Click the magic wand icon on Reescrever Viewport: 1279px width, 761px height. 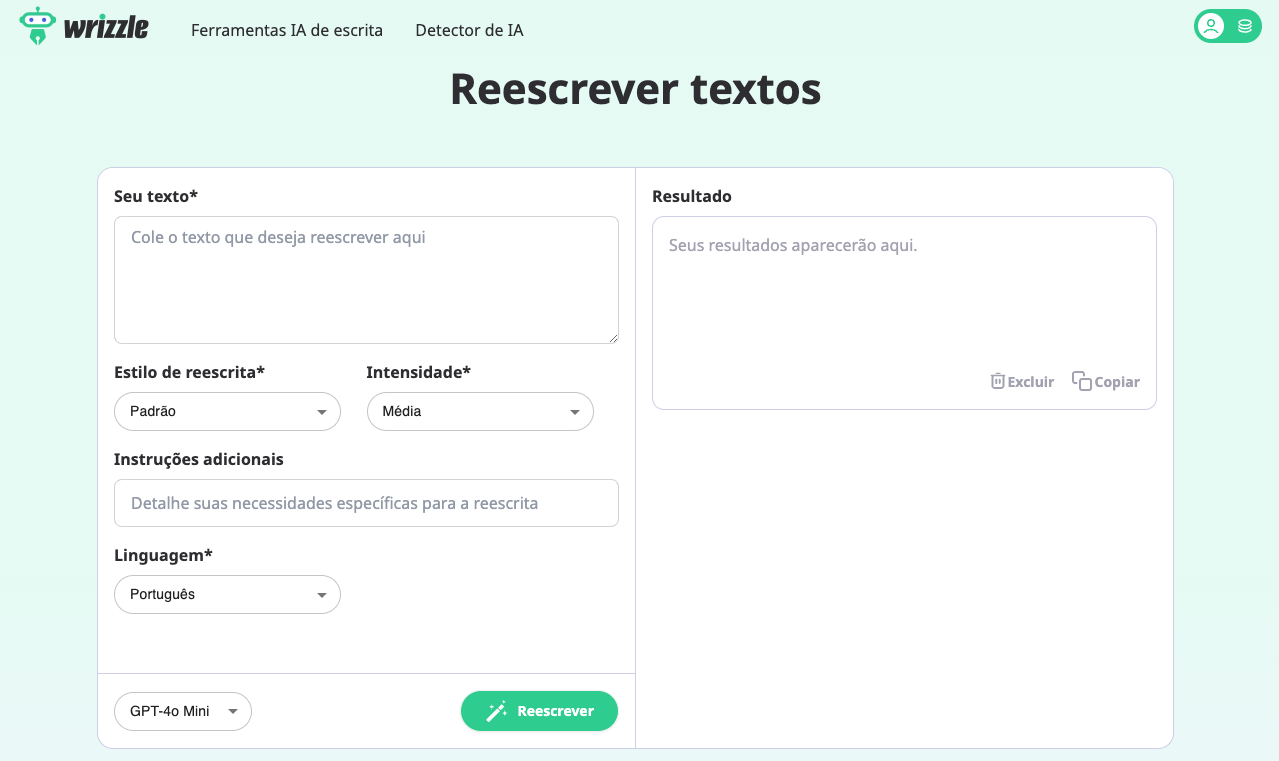(496, 711)
